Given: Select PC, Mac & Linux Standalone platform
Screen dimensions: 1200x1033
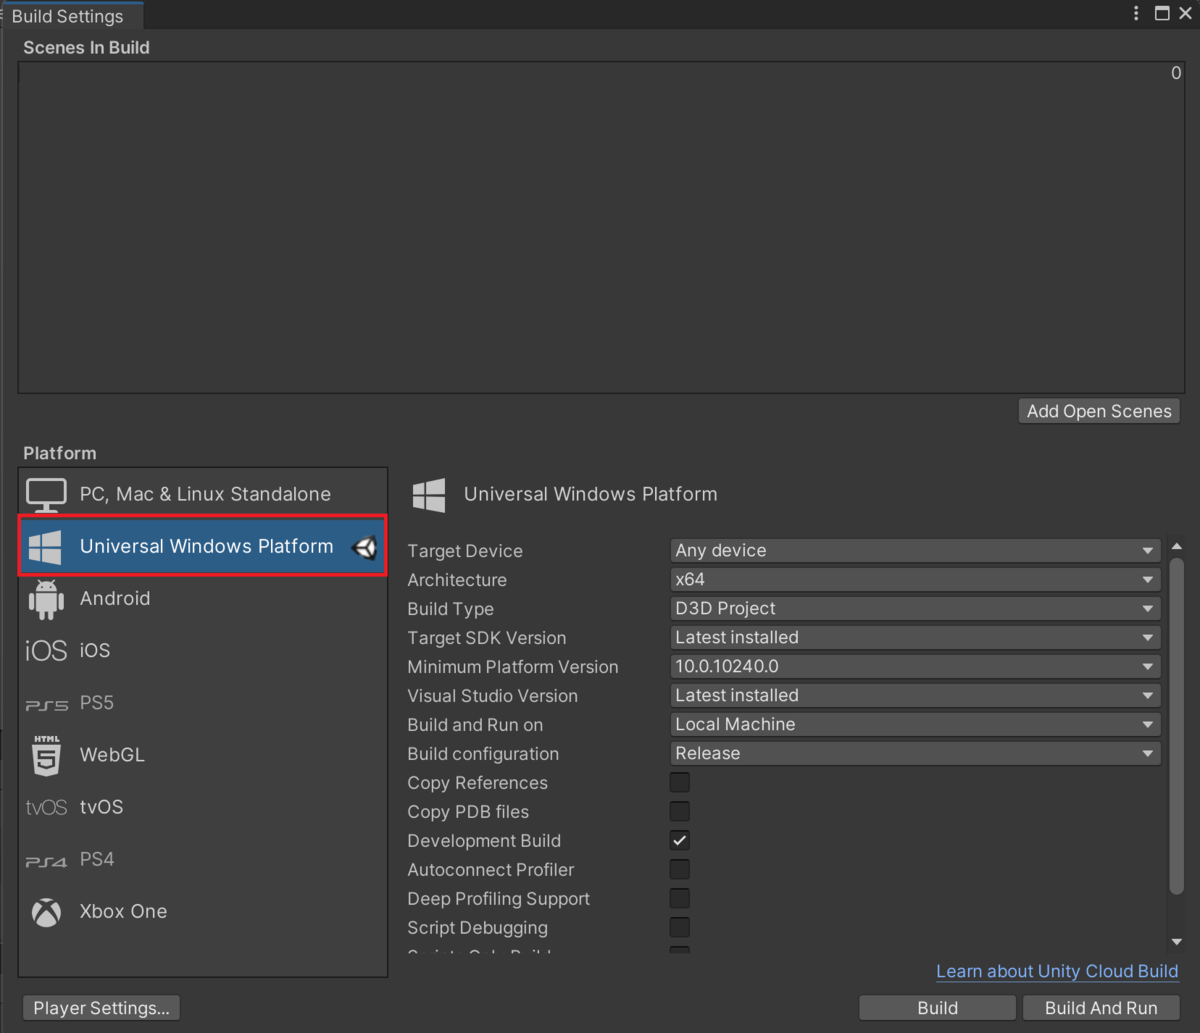Looking at the screenshot, I should pyautogui.click(x=203, y=494).
